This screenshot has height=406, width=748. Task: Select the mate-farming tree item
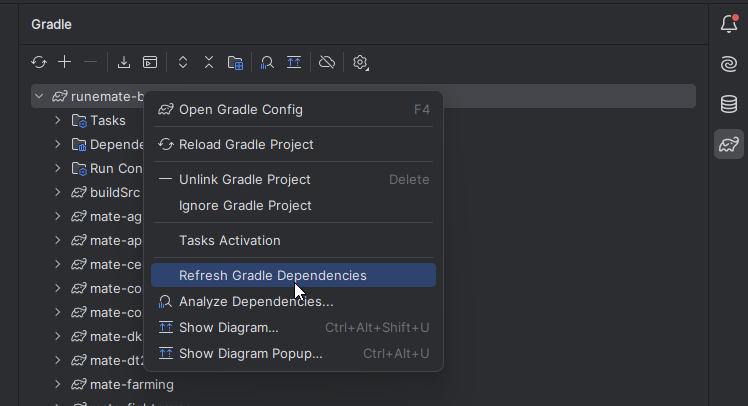click(132, 384)
